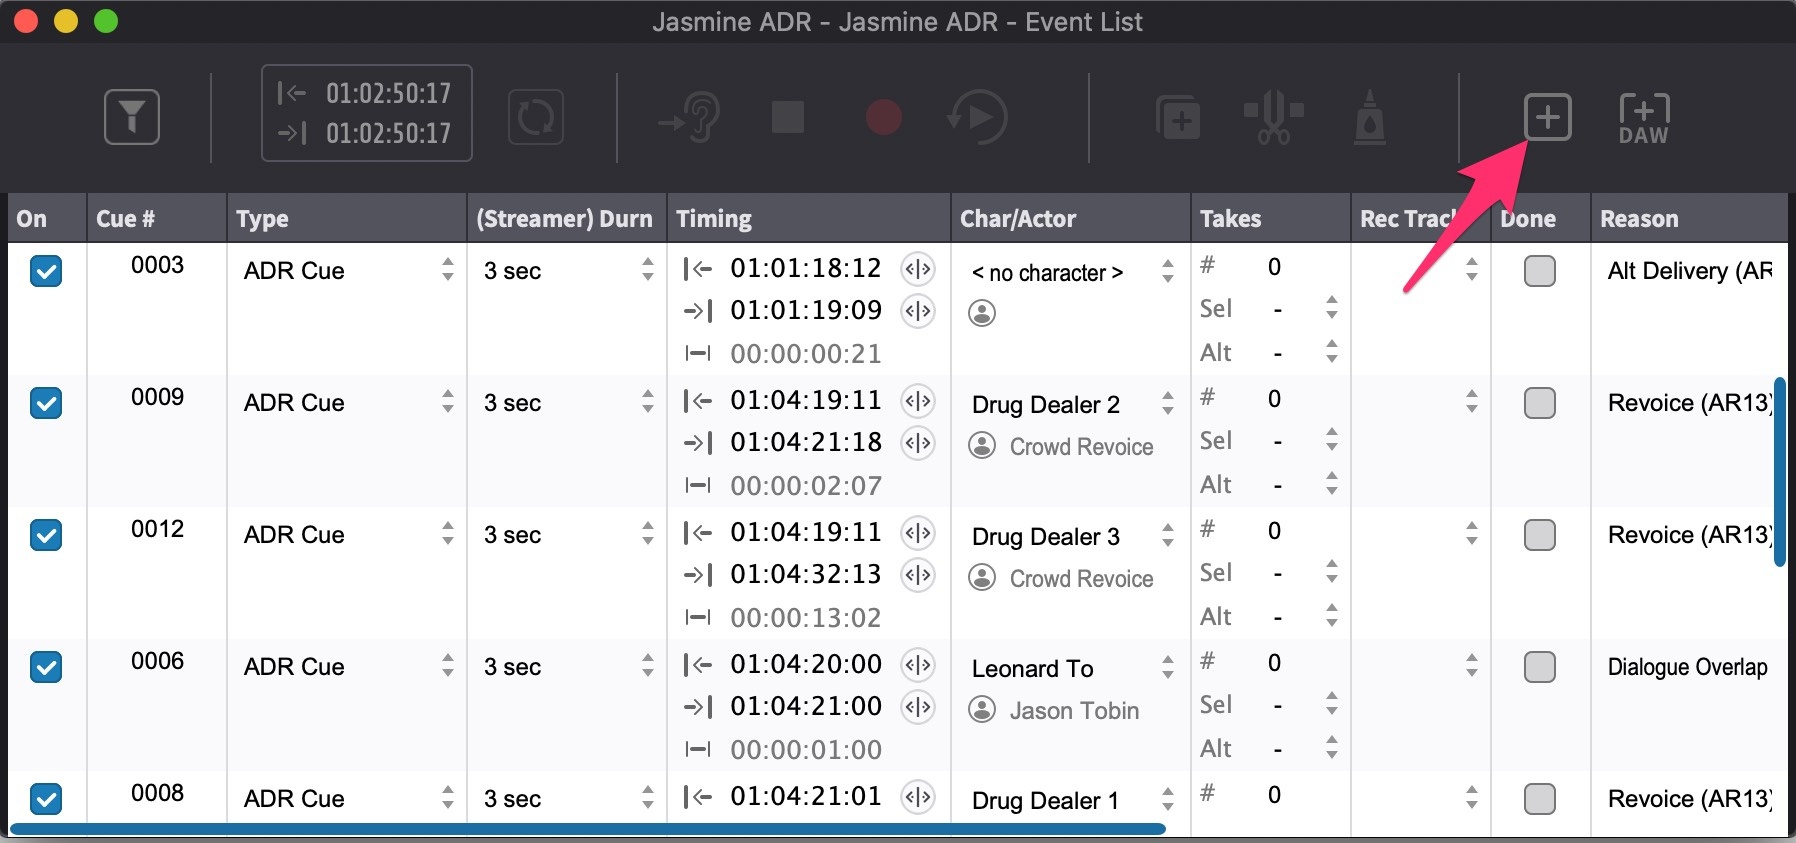Click the split cue scissors icon
Viewport: 1796px width, 843px height.
click(x=1273, y=117)
